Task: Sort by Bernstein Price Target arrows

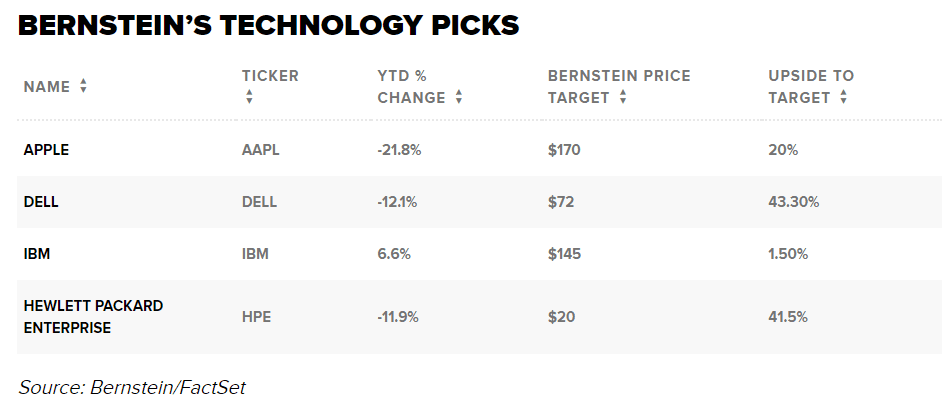Action: 623,98
